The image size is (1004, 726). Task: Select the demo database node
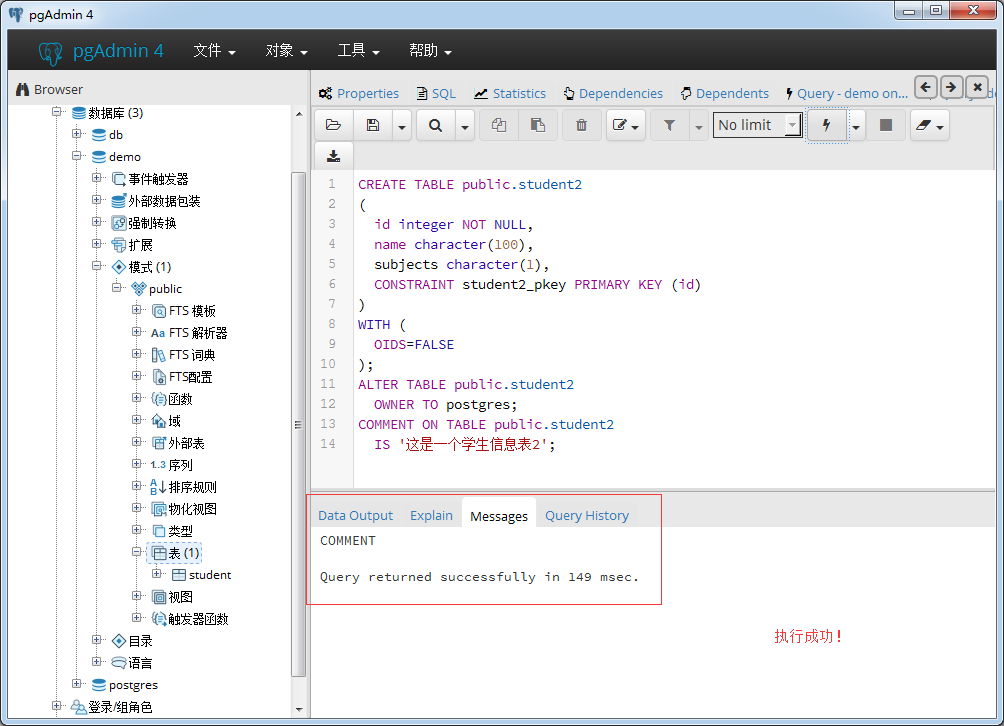117,157
